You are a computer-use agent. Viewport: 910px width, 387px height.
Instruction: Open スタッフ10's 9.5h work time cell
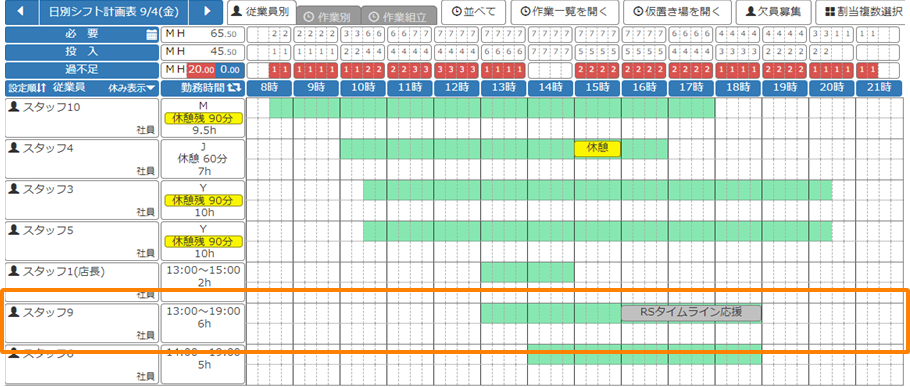coord(203,118)
